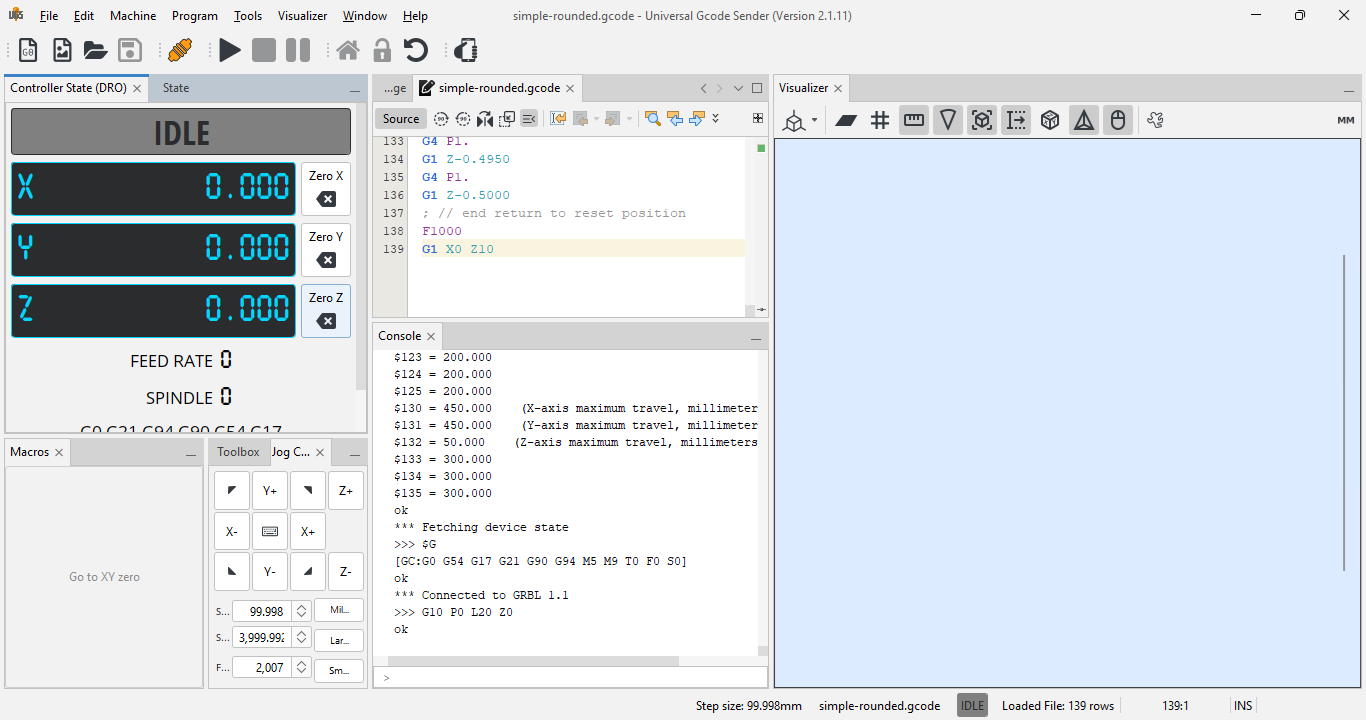
Task: Toggle the visualizer tool cone icon
Action: click(948, 121)
